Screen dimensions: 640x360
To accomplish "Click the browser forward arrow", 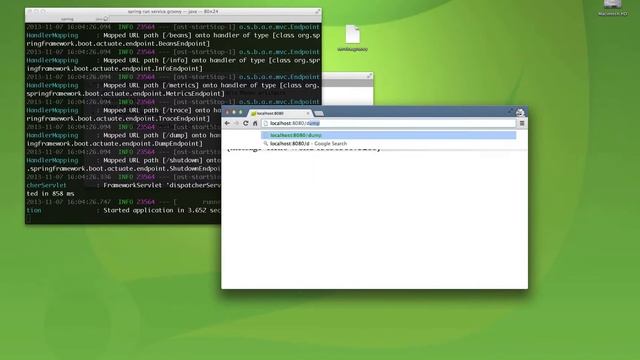I will (x=236, y=123).
